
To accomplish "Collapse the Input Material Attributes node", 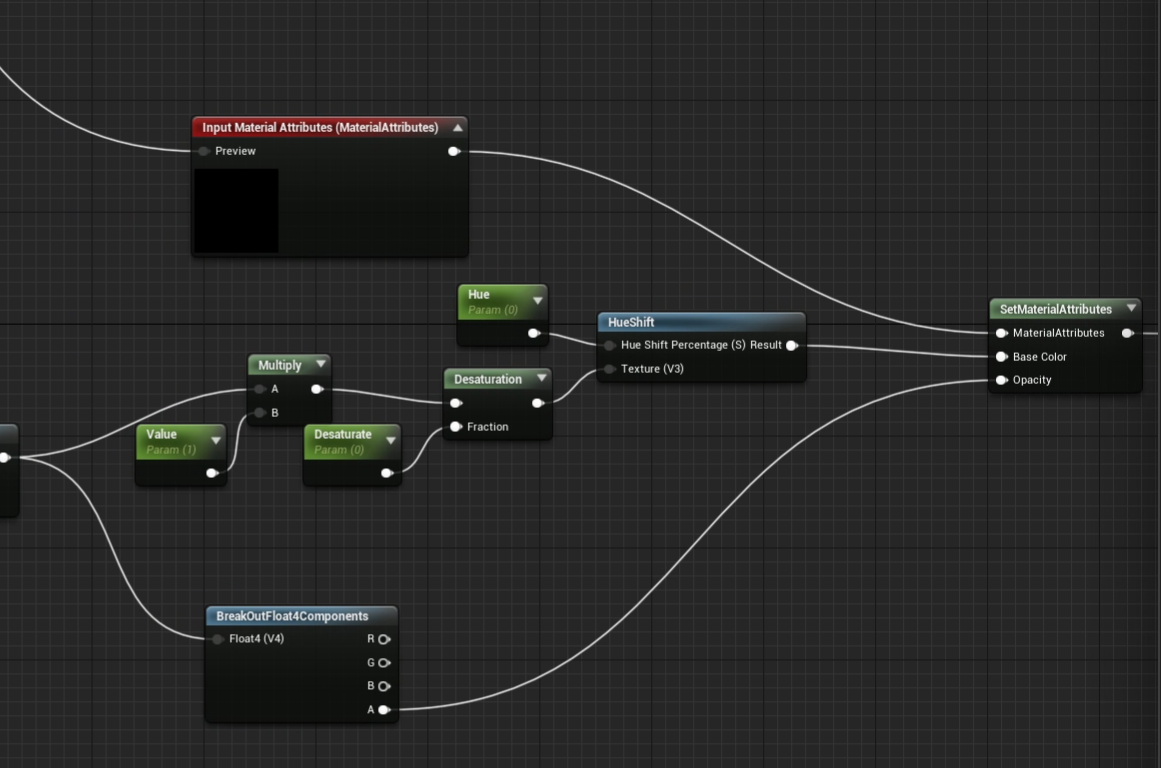I will point(457,127).
